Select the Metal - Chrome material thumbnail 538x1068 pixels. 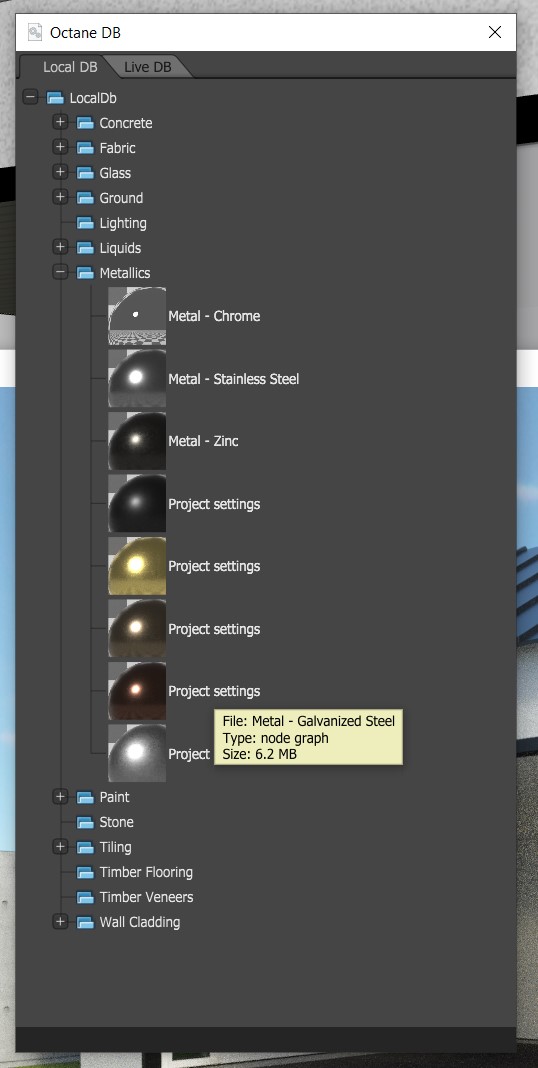pyautogui.click(x=137, y=316)
